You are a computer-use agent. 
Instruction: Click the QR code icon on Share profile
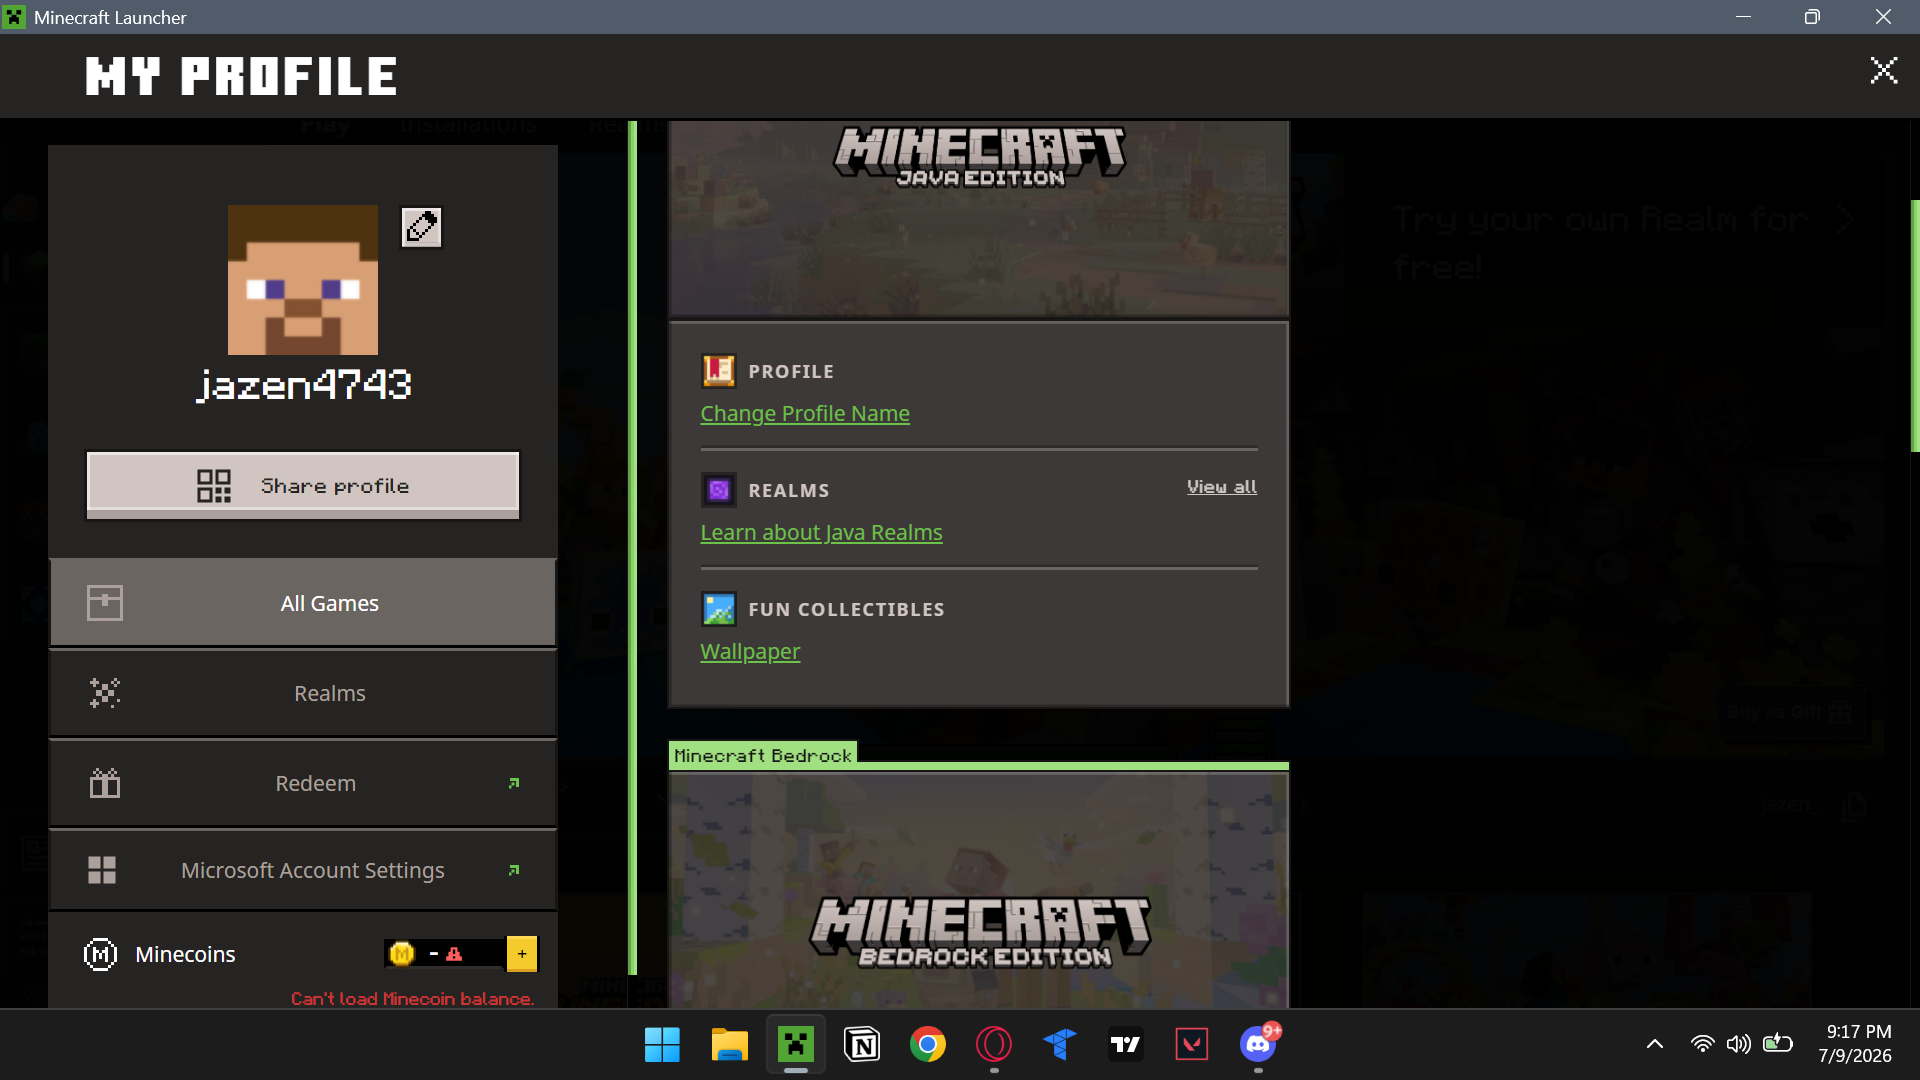(x=214, y=486)
